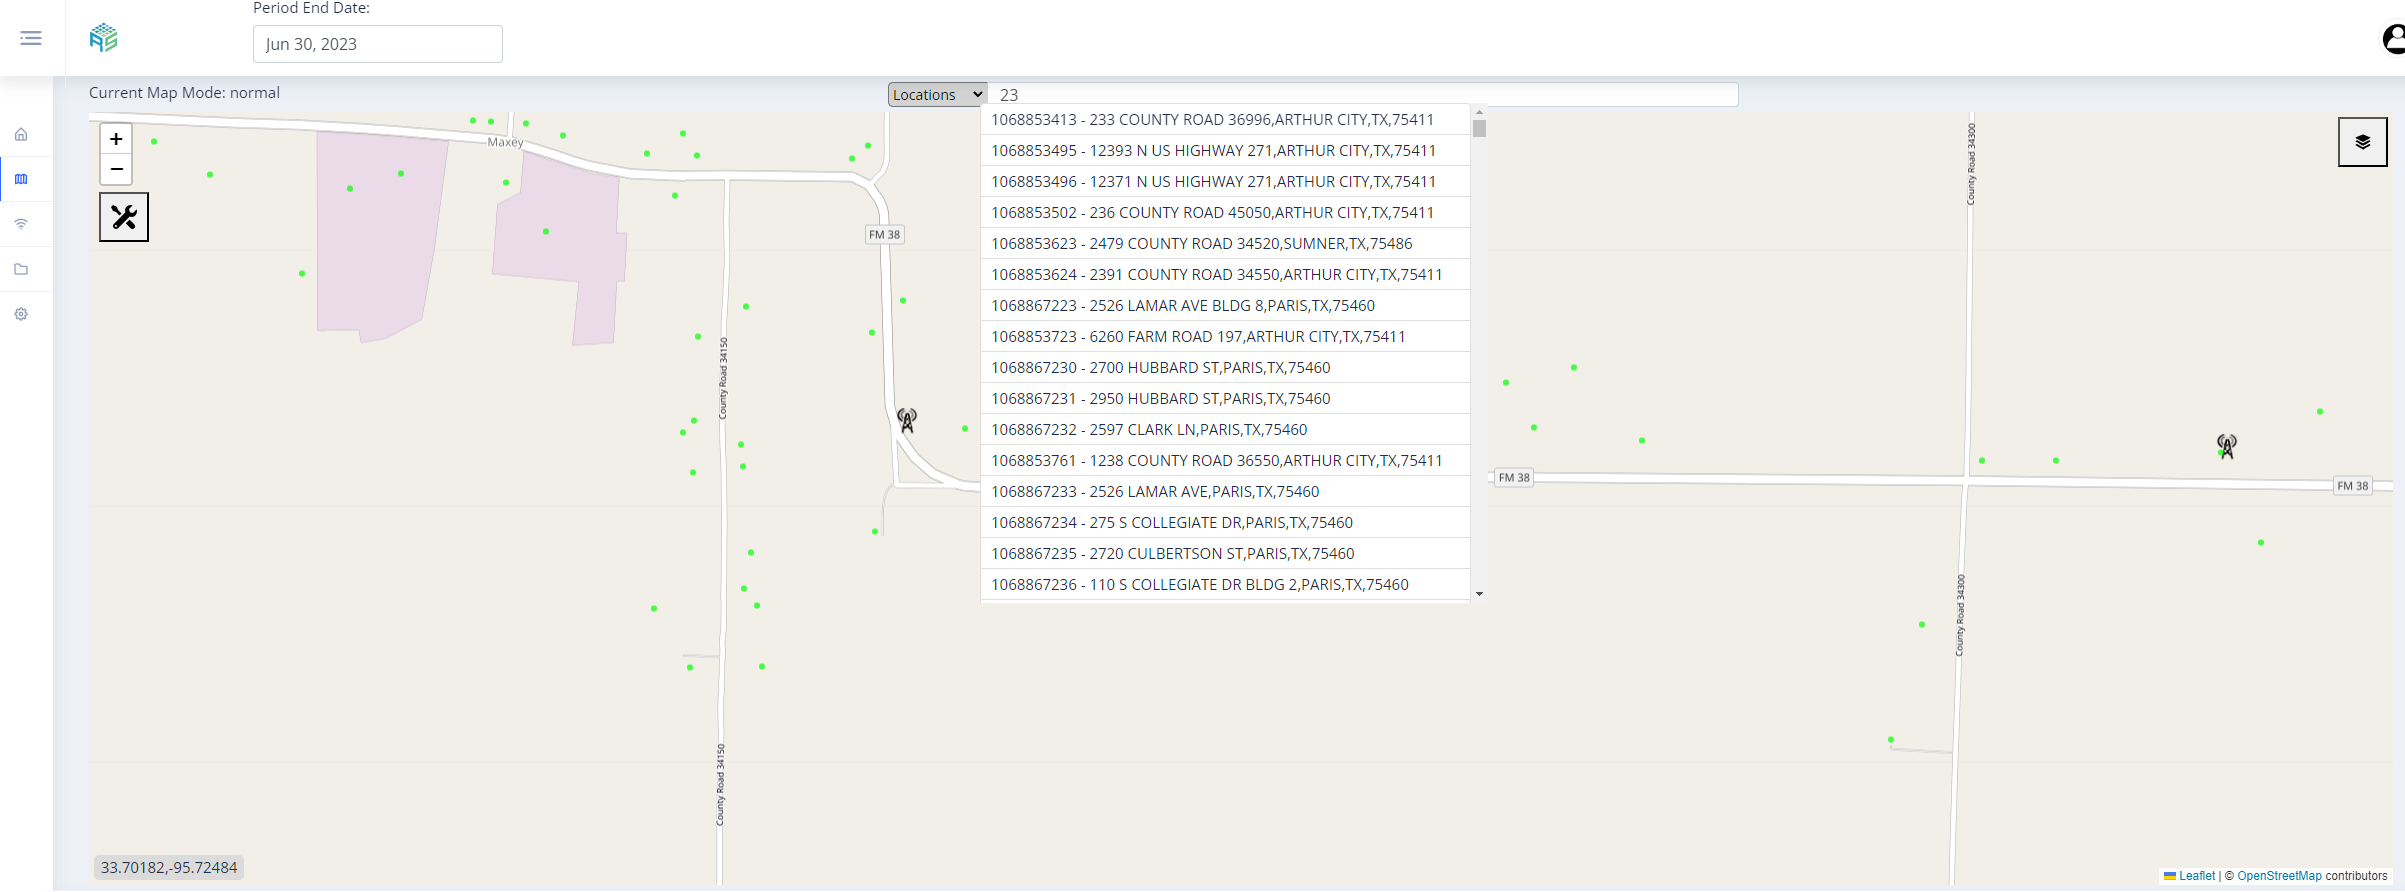Click the results list scrollbar thumb
The width and height of the screenshot is (2405, 892).
pyautogui.click(x=1479, y=128)
